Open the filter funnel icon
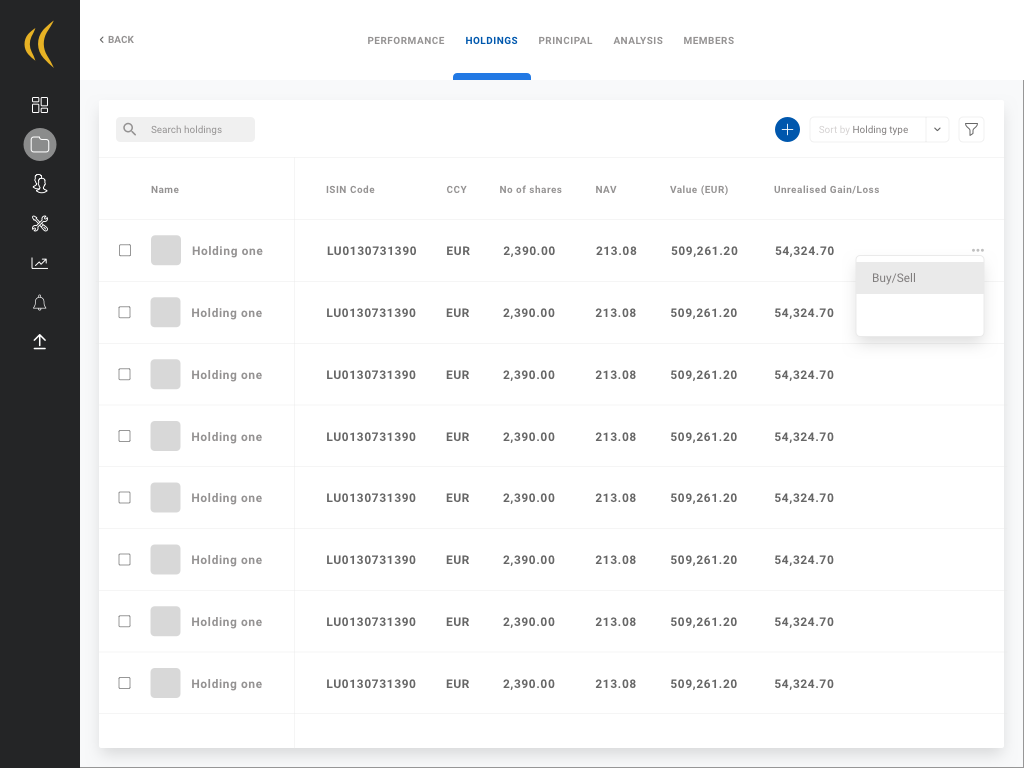 971,129
